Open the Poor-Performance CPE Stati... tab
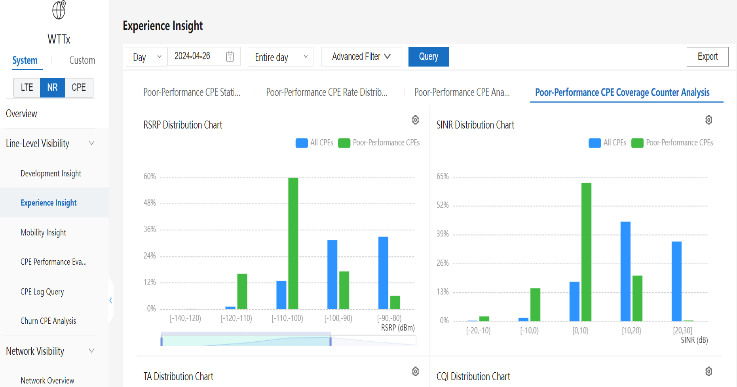This screenshot has height=387, width=737. click(x=192, y=92)
